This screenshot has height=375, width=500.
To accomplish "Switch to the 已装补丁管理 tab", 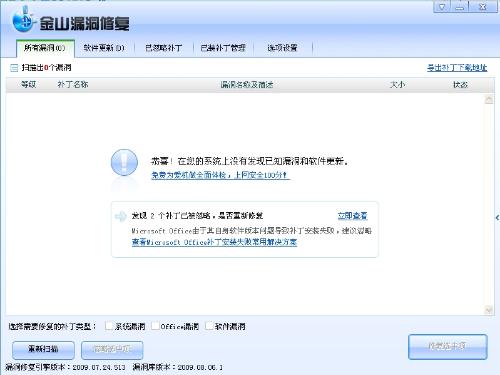I will point(223,48).
